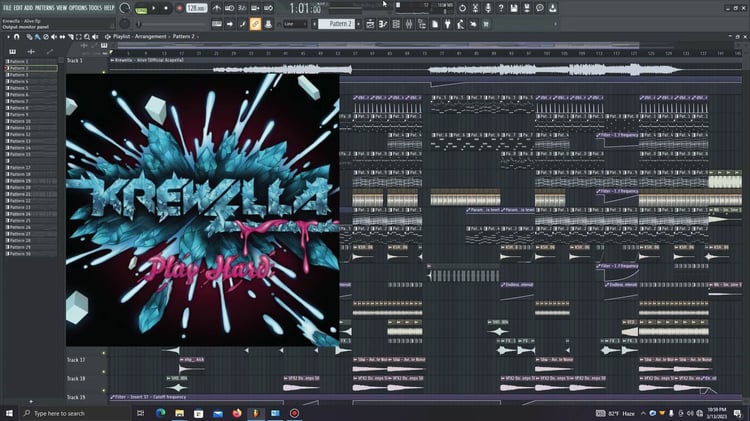Open the help question mark icon
Viewport: 750px width, 421px height.
point(501,8)
